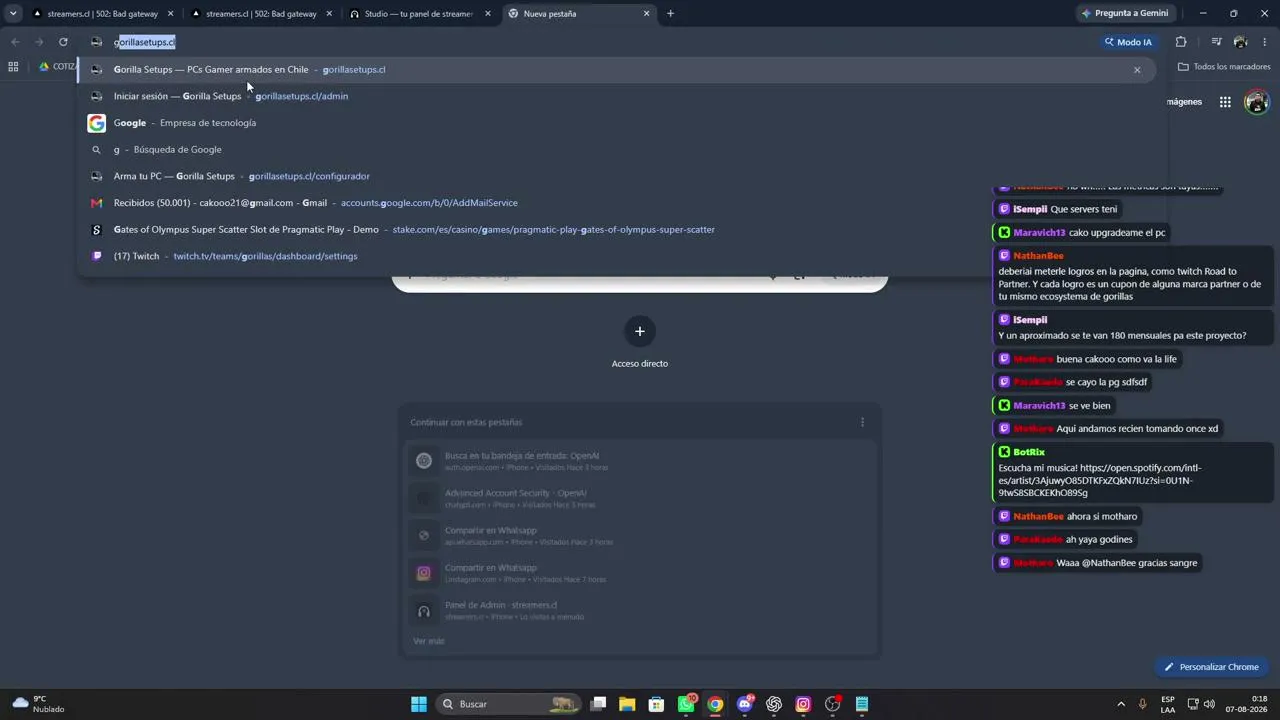Select Gorilla Setups PCs Gamer suggestion
The image size is (1280, 720).
tap(617, 70)
